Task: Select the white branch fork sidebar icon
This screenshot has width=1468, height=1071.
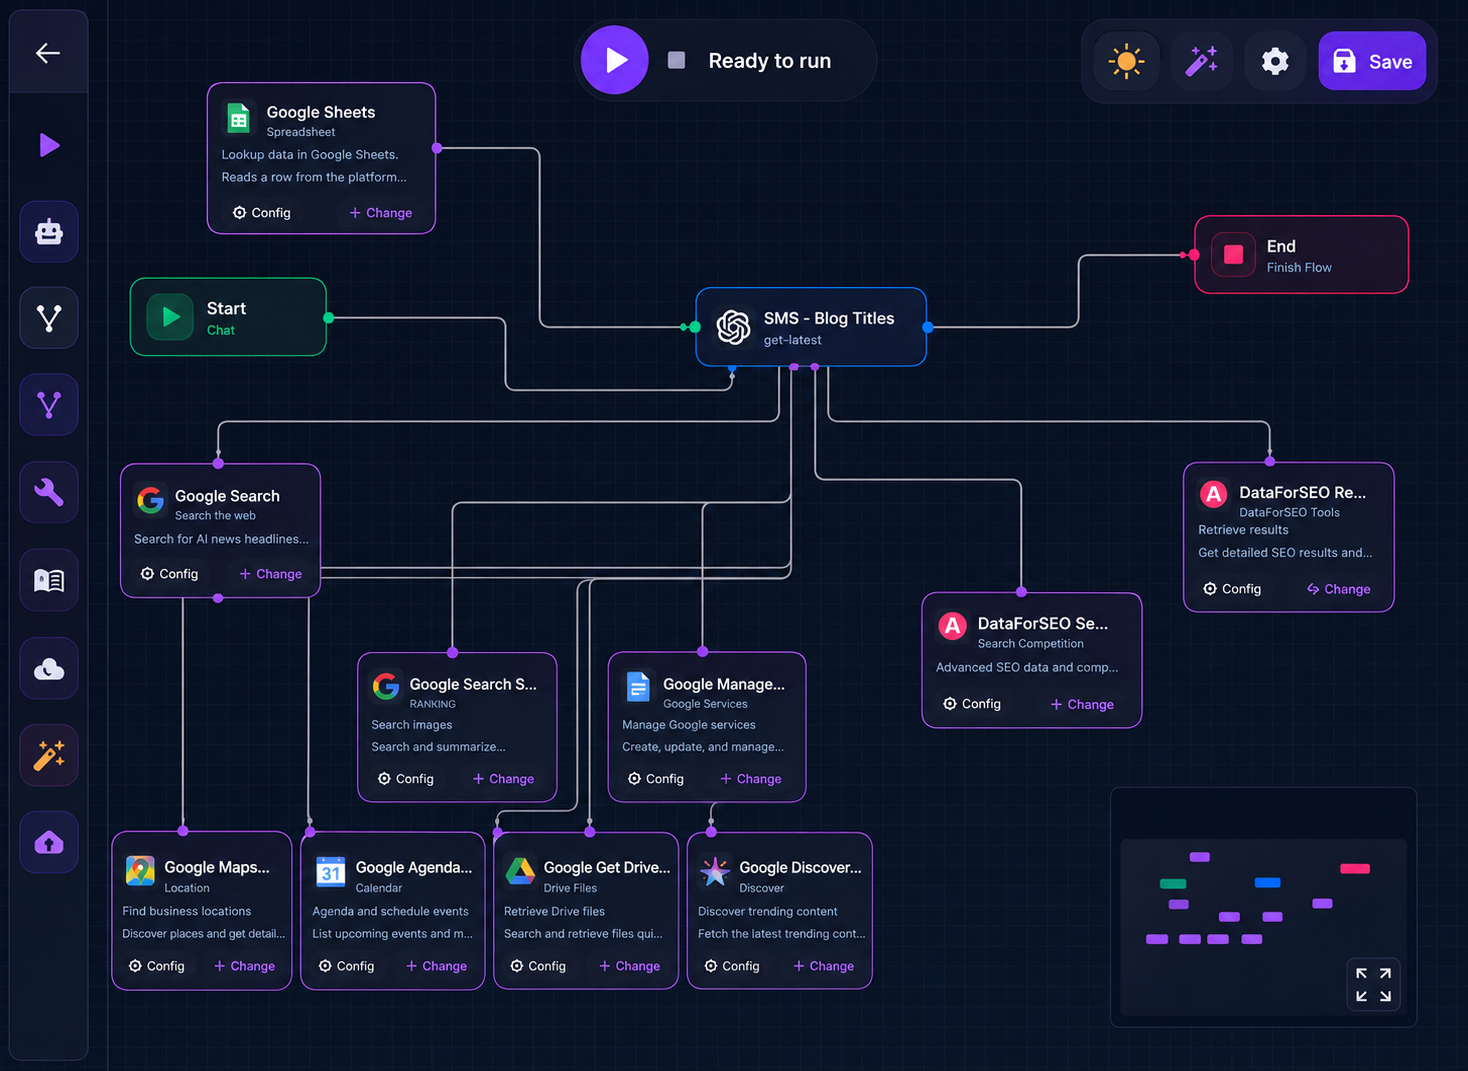Action: click(x=49, y=319)
